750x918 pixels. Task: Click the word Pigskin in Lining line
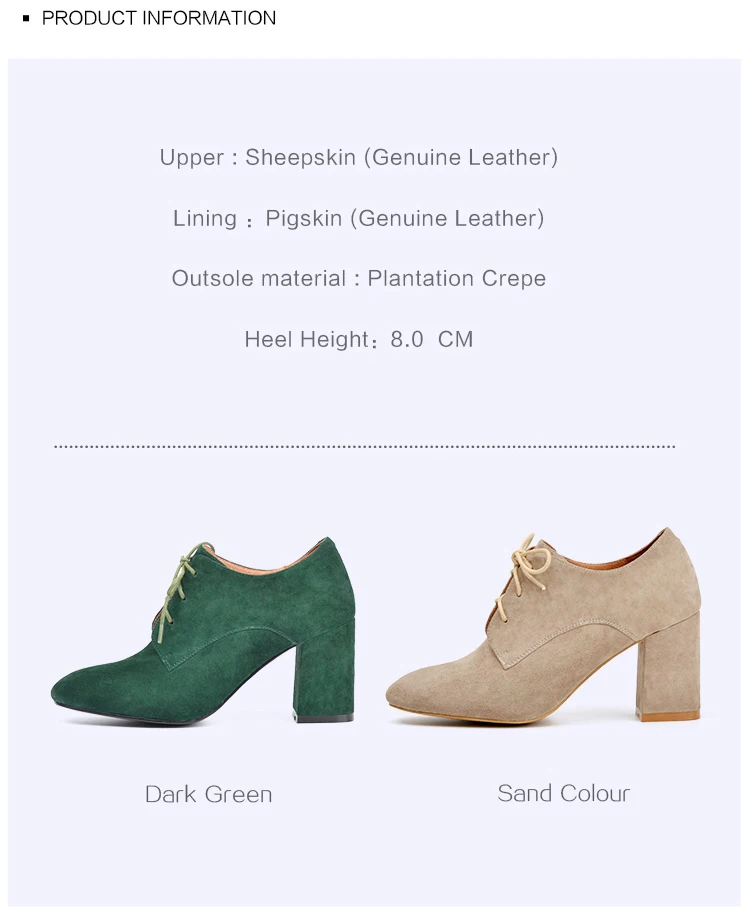303,218
